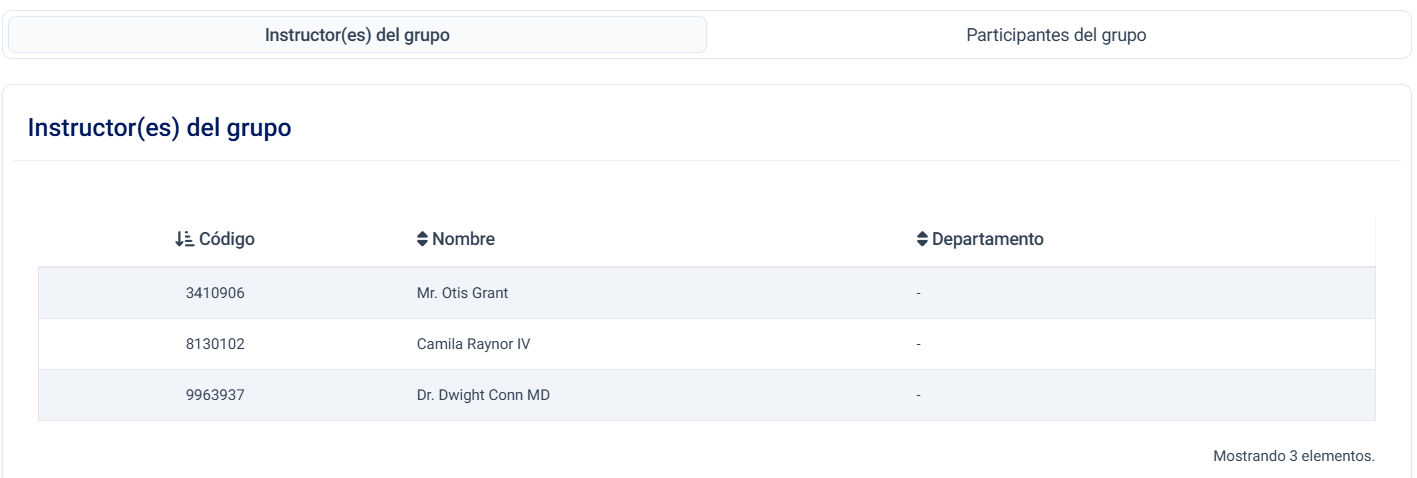Click the sort arrows icon beside Nombre
This screenshot has width=1417, height=478.
pyautogui.click(x=422, y=240)
